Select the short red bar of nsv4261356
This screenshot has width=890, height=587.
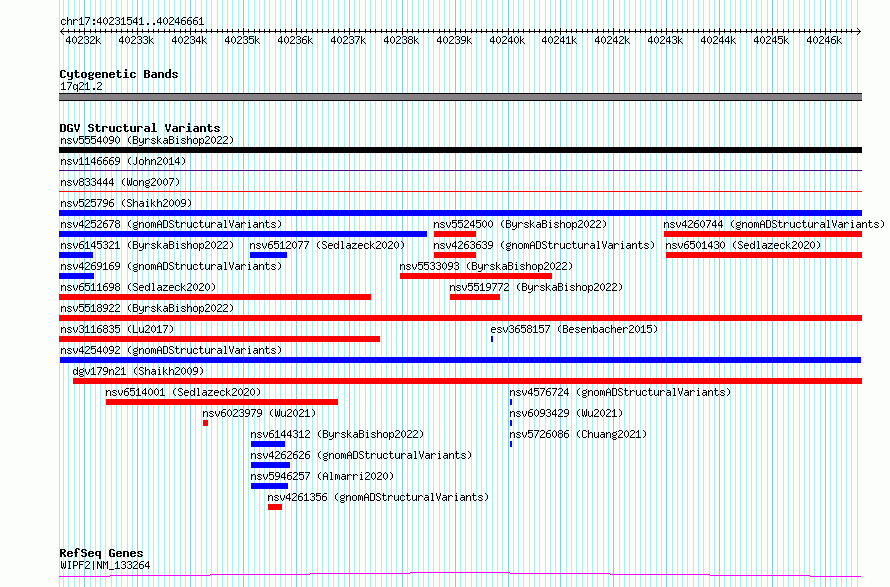click(x=275, y=507)
